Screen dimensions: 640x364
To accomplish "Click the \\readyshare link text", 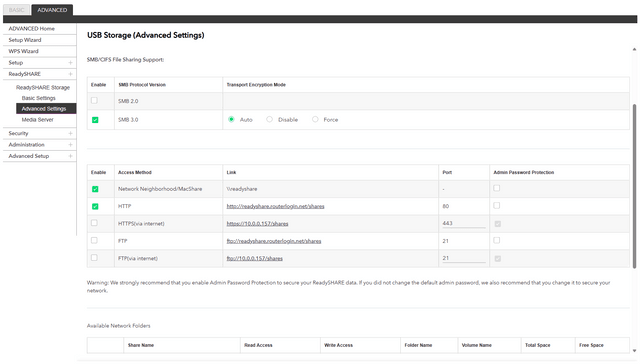I will pyautogui.click(x=242, y=189).
